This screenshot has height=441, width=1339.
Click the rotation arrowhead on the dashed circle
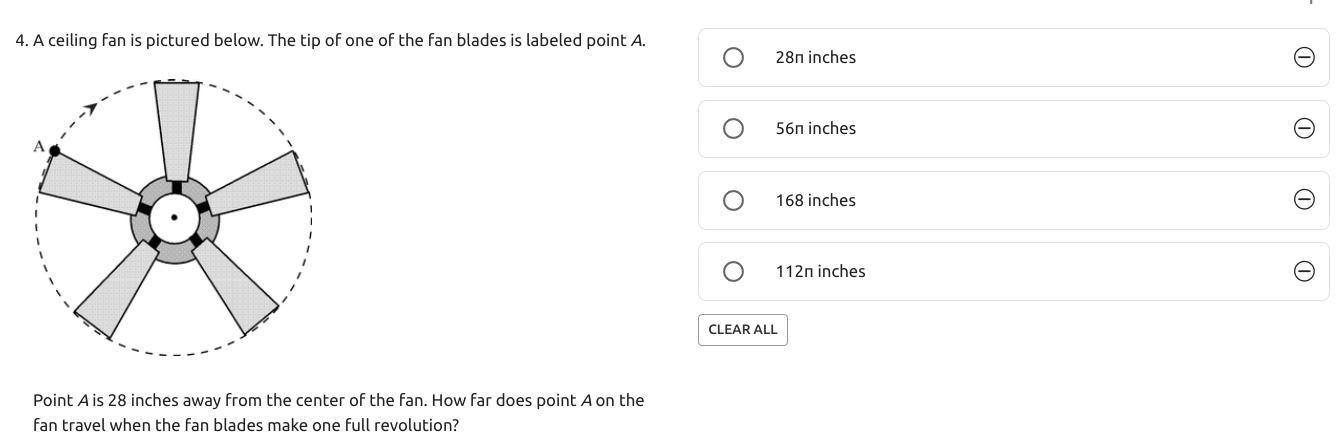[91, 108]
